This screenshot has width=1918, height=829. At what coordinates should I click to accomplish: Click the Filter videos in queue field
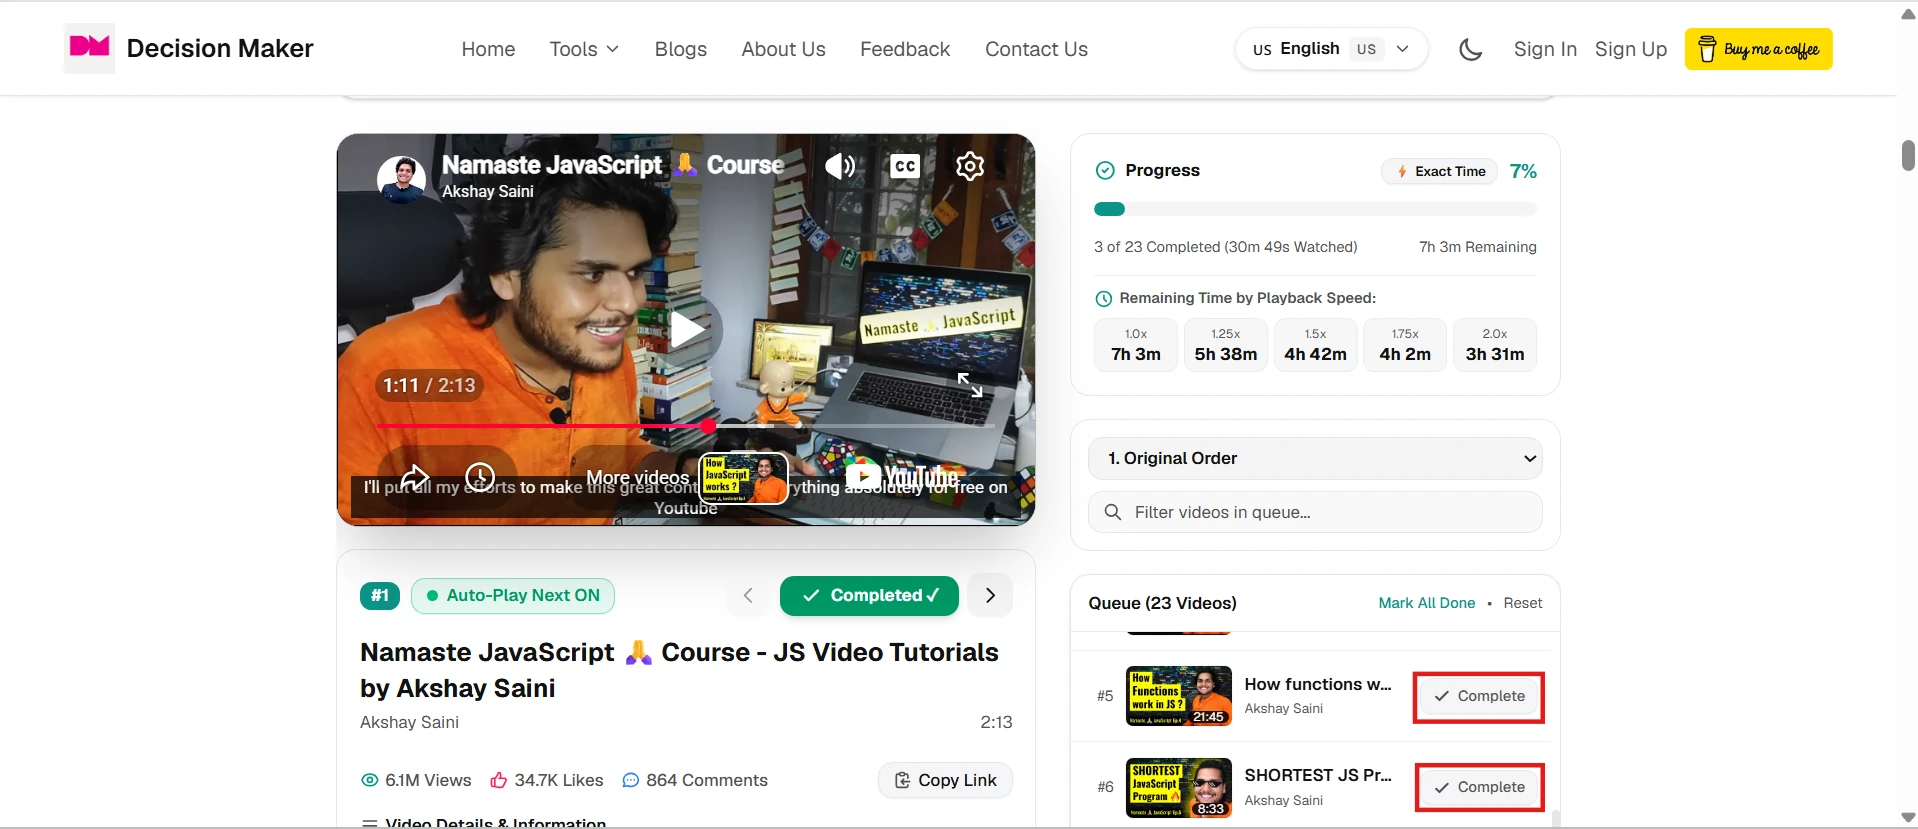[x=1315, y=512]
